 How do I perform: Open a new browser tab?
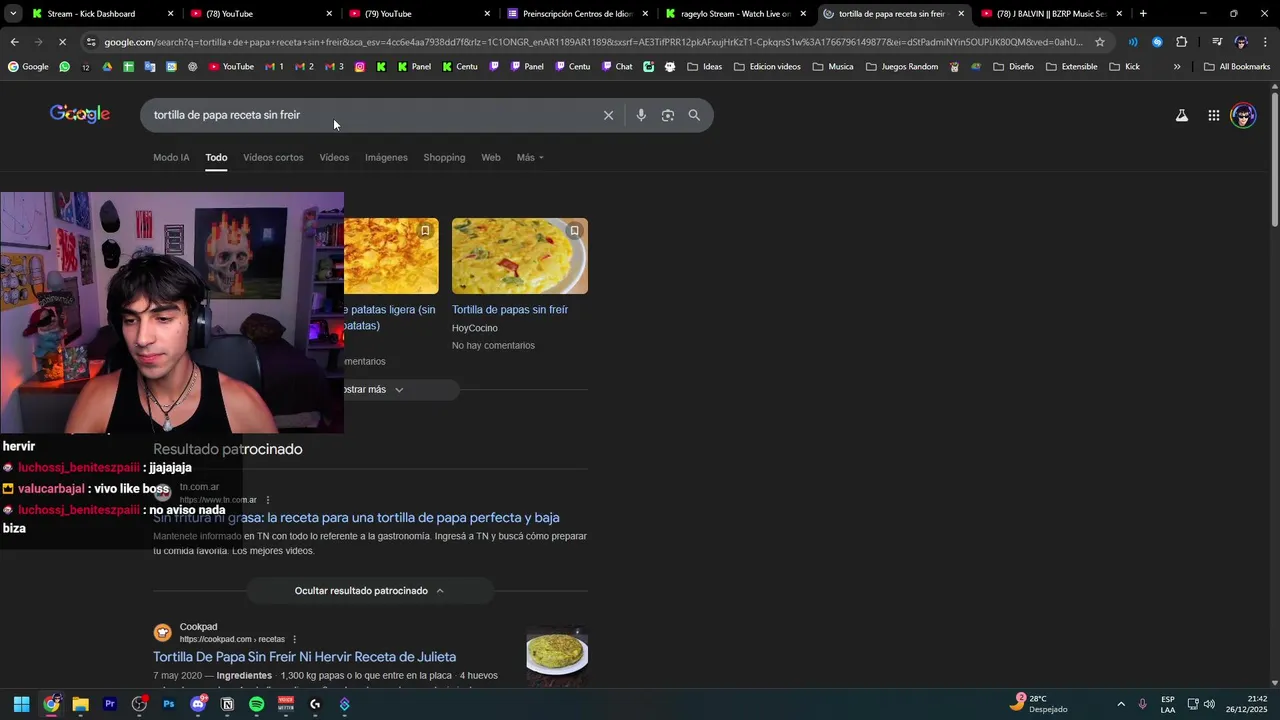(x=1143, y=14)
